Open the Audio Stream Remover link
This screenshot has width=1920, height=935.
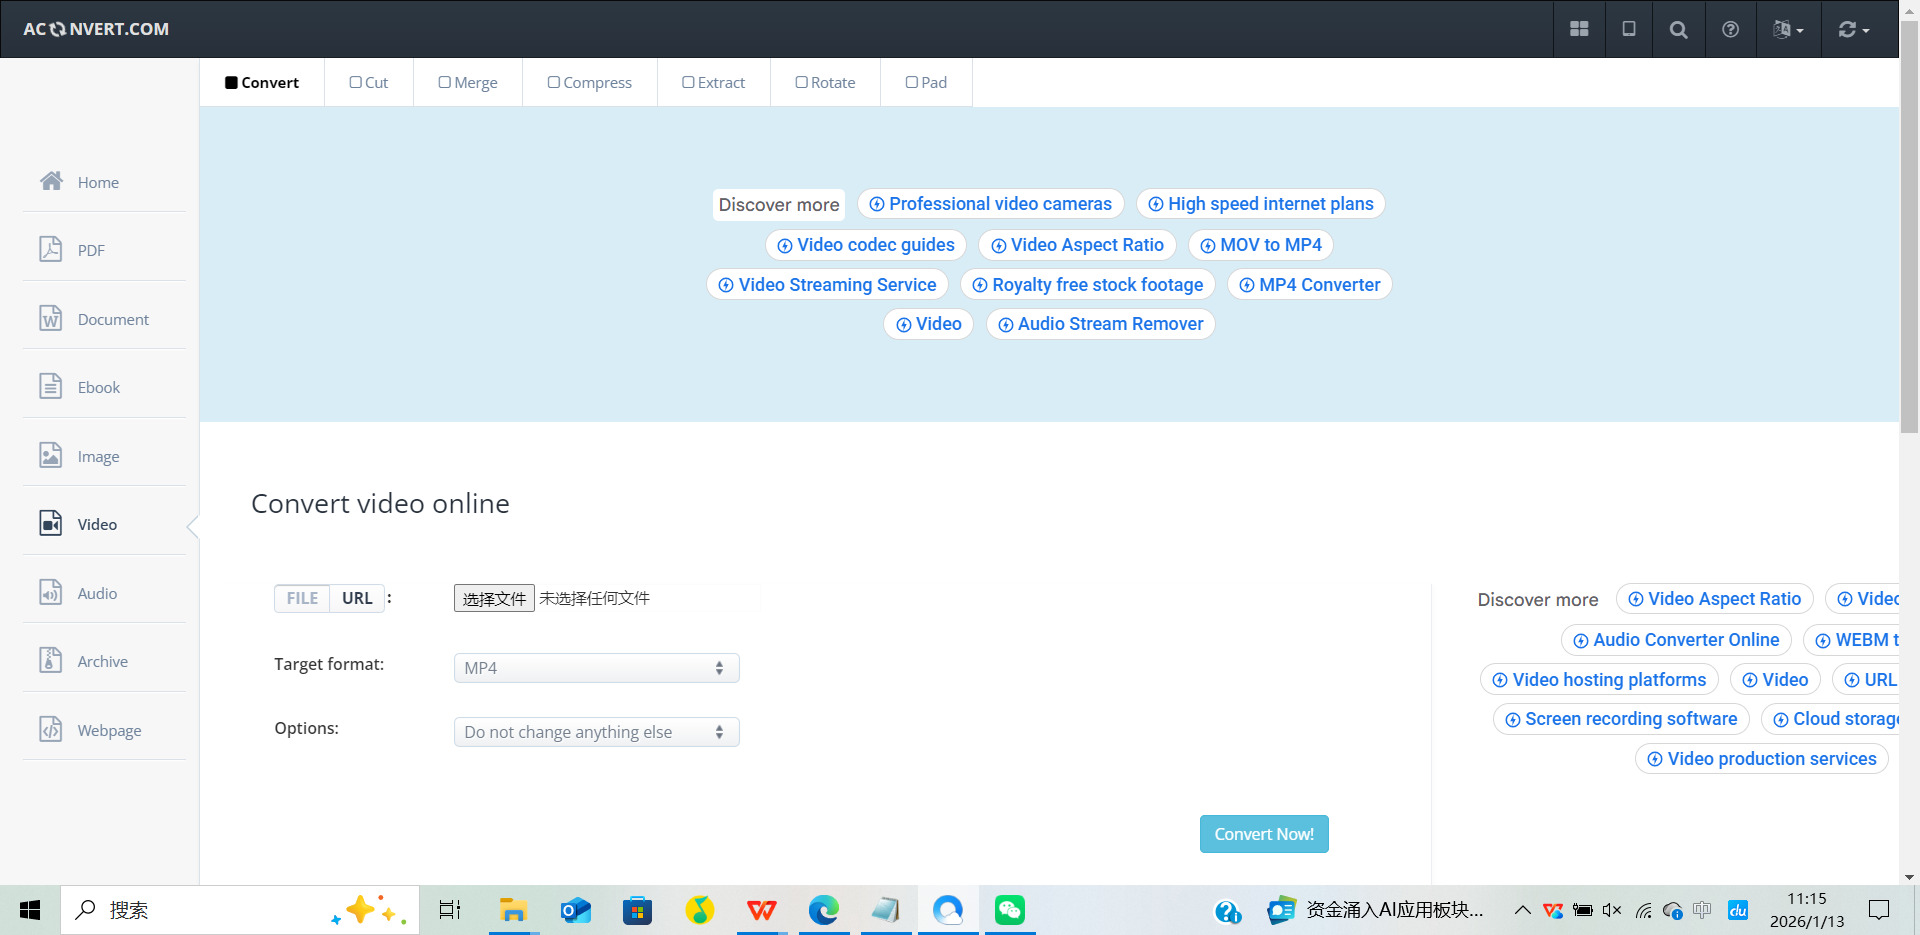point(1101,324)
